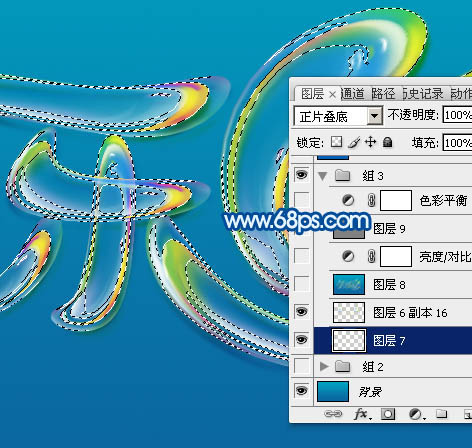
Task: Show the 亮度/对比 layer visibility box
Action: [x=302, y=256]
